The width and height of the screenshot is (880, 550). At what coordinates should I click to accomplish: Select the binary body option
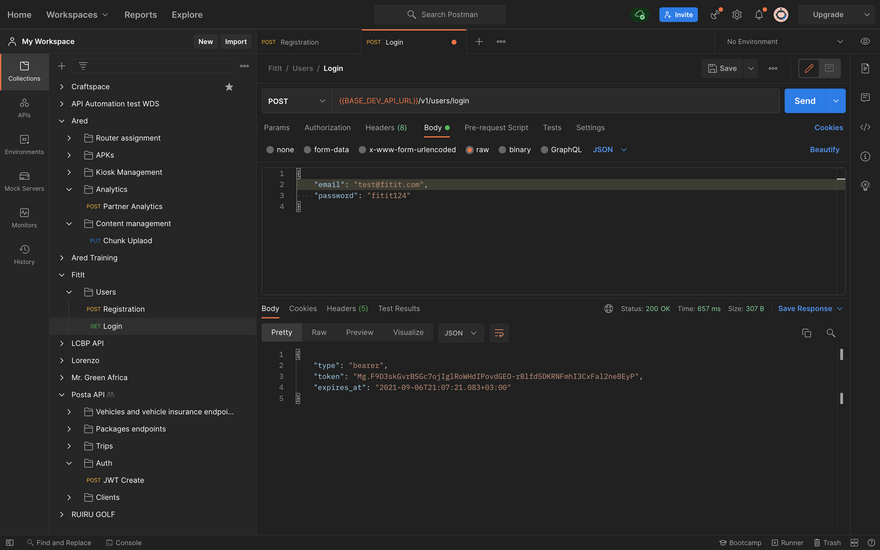point(515,150)
